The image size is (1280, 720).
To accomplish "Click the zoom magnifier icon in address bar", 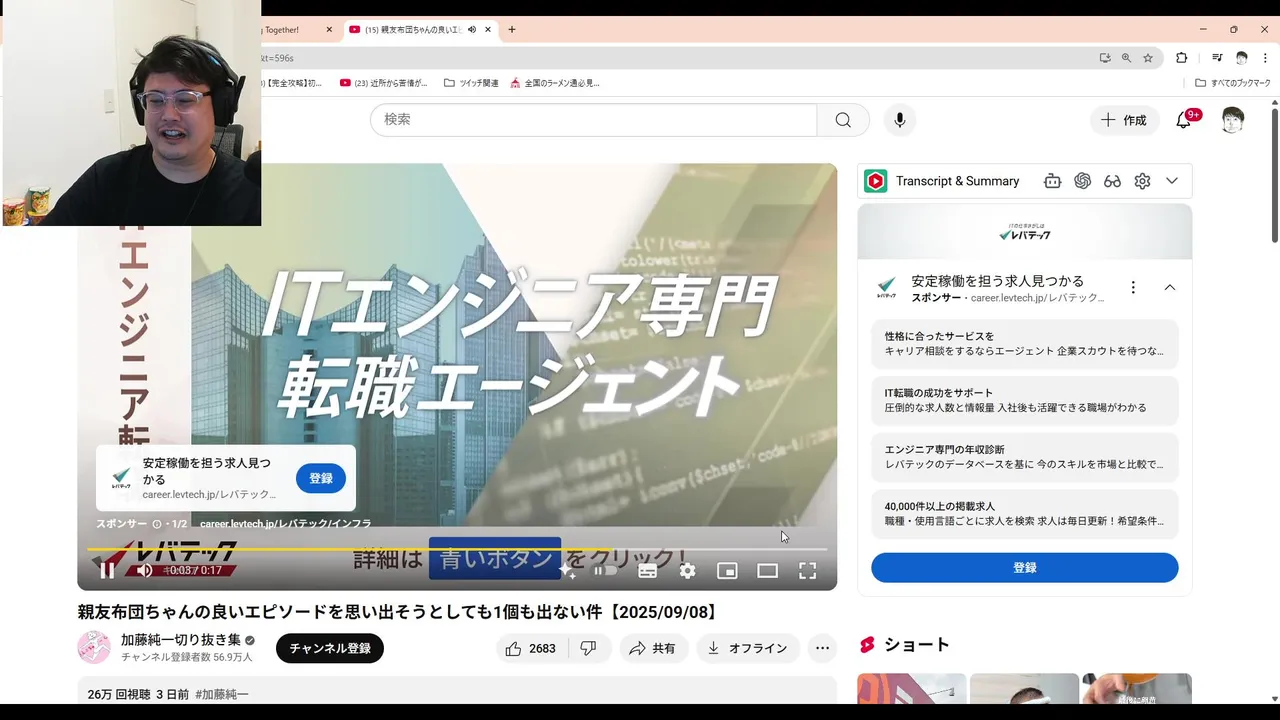I will coord(1126,58).
